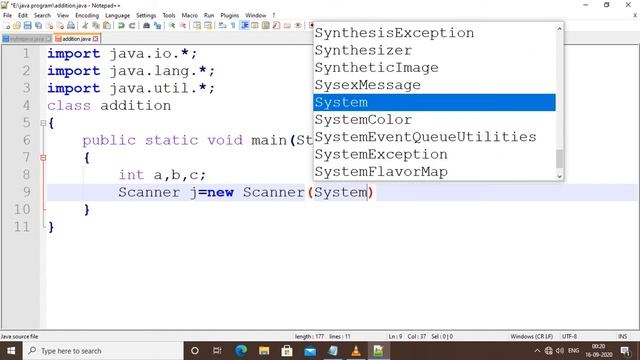This screenshot has width=640, height=360.
Task: Save the file using the Save icon
Action: pos(27,25)
